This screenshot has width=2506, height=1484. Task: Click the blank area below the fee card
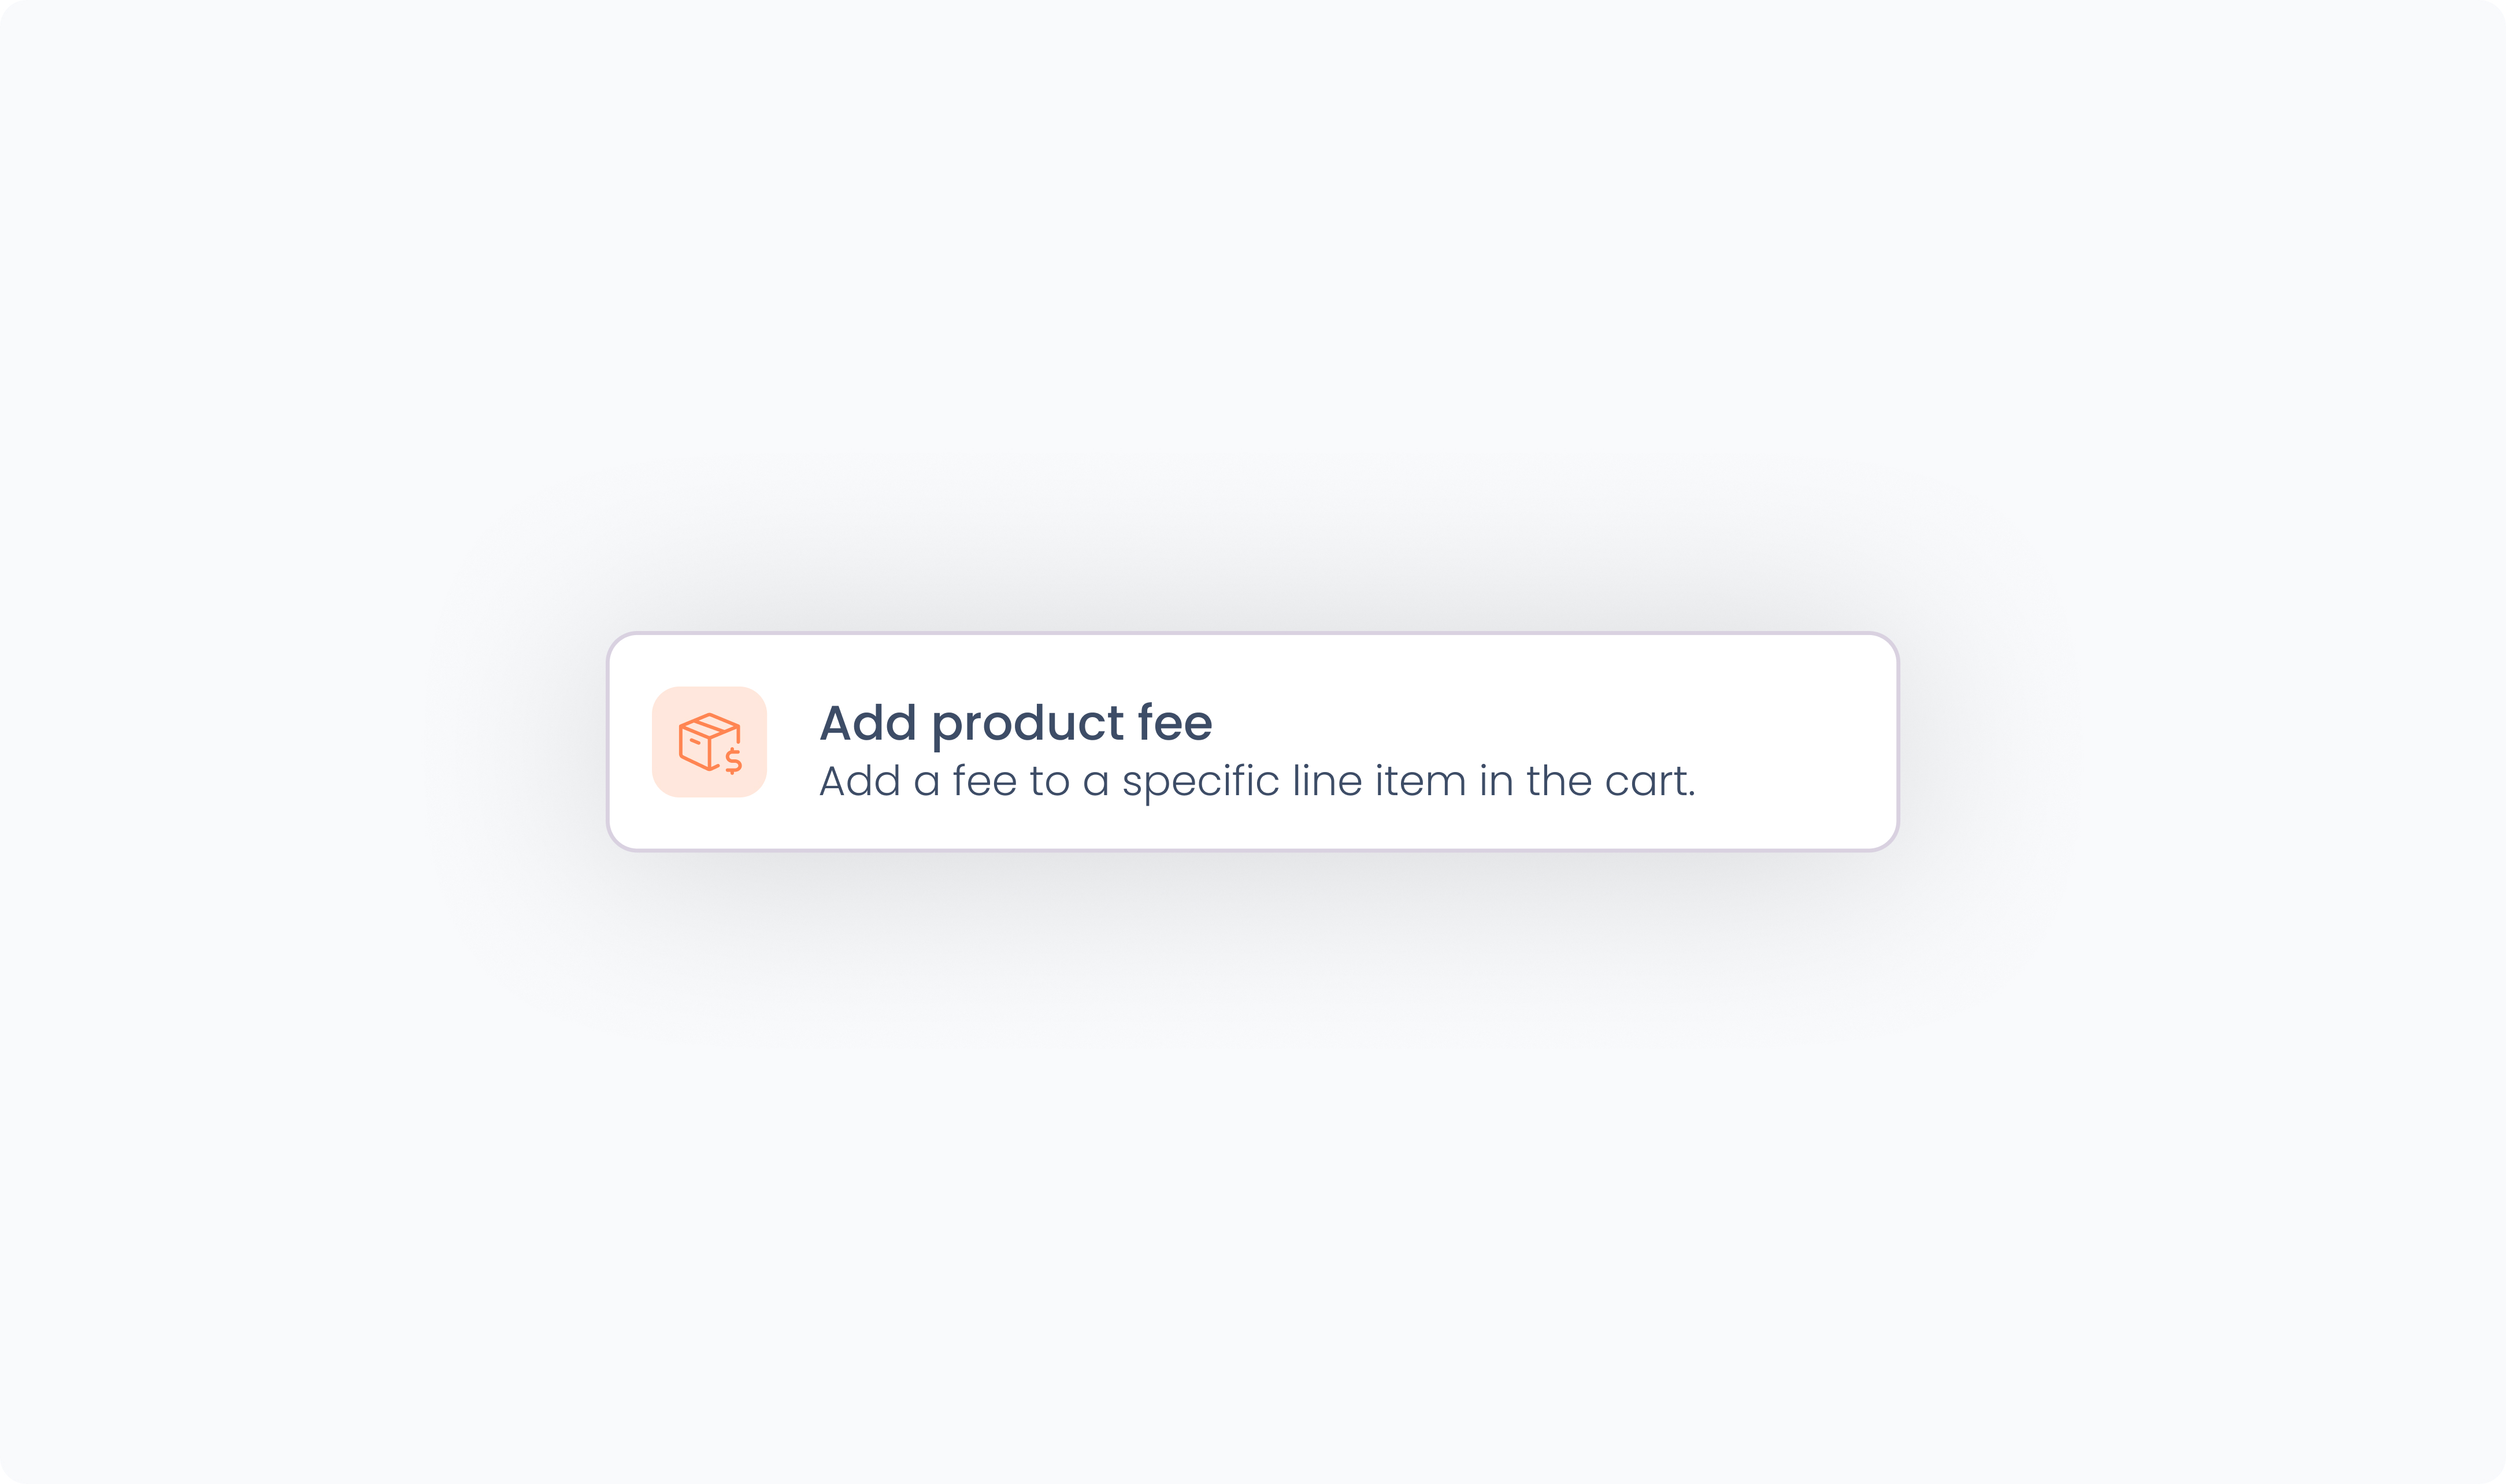click(x=1252, y=1150)
